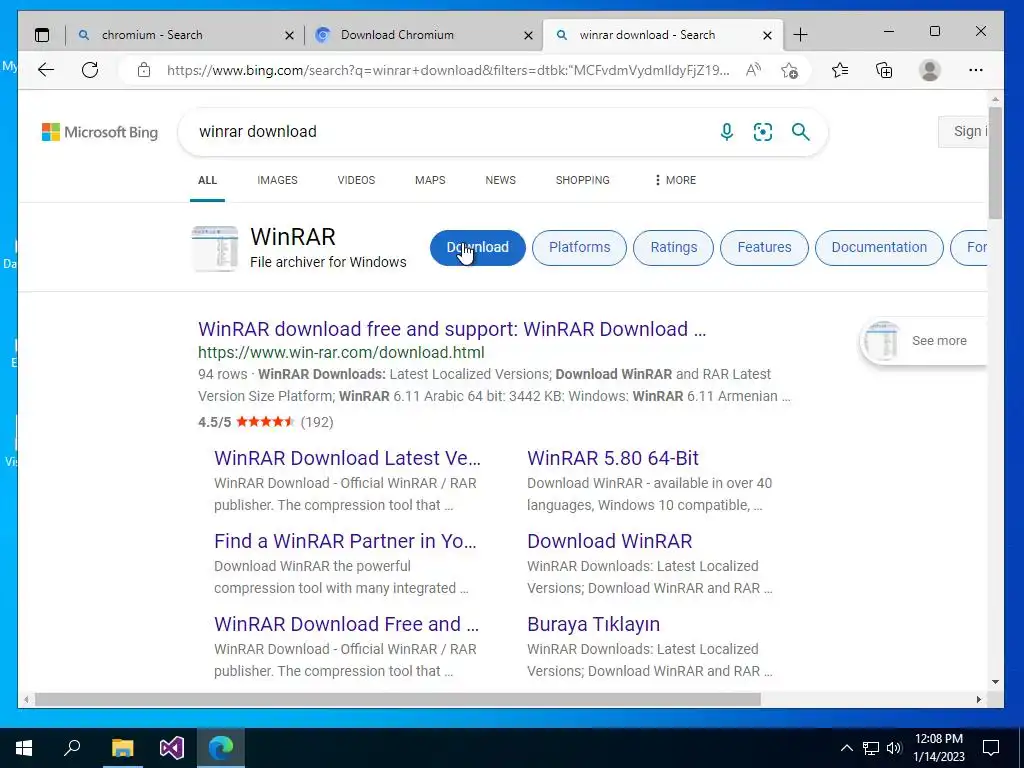Image resolution: width=1024 pixels, height=768 pixels.
Task: Open volume control speaker icon
Action: [894, 748]
